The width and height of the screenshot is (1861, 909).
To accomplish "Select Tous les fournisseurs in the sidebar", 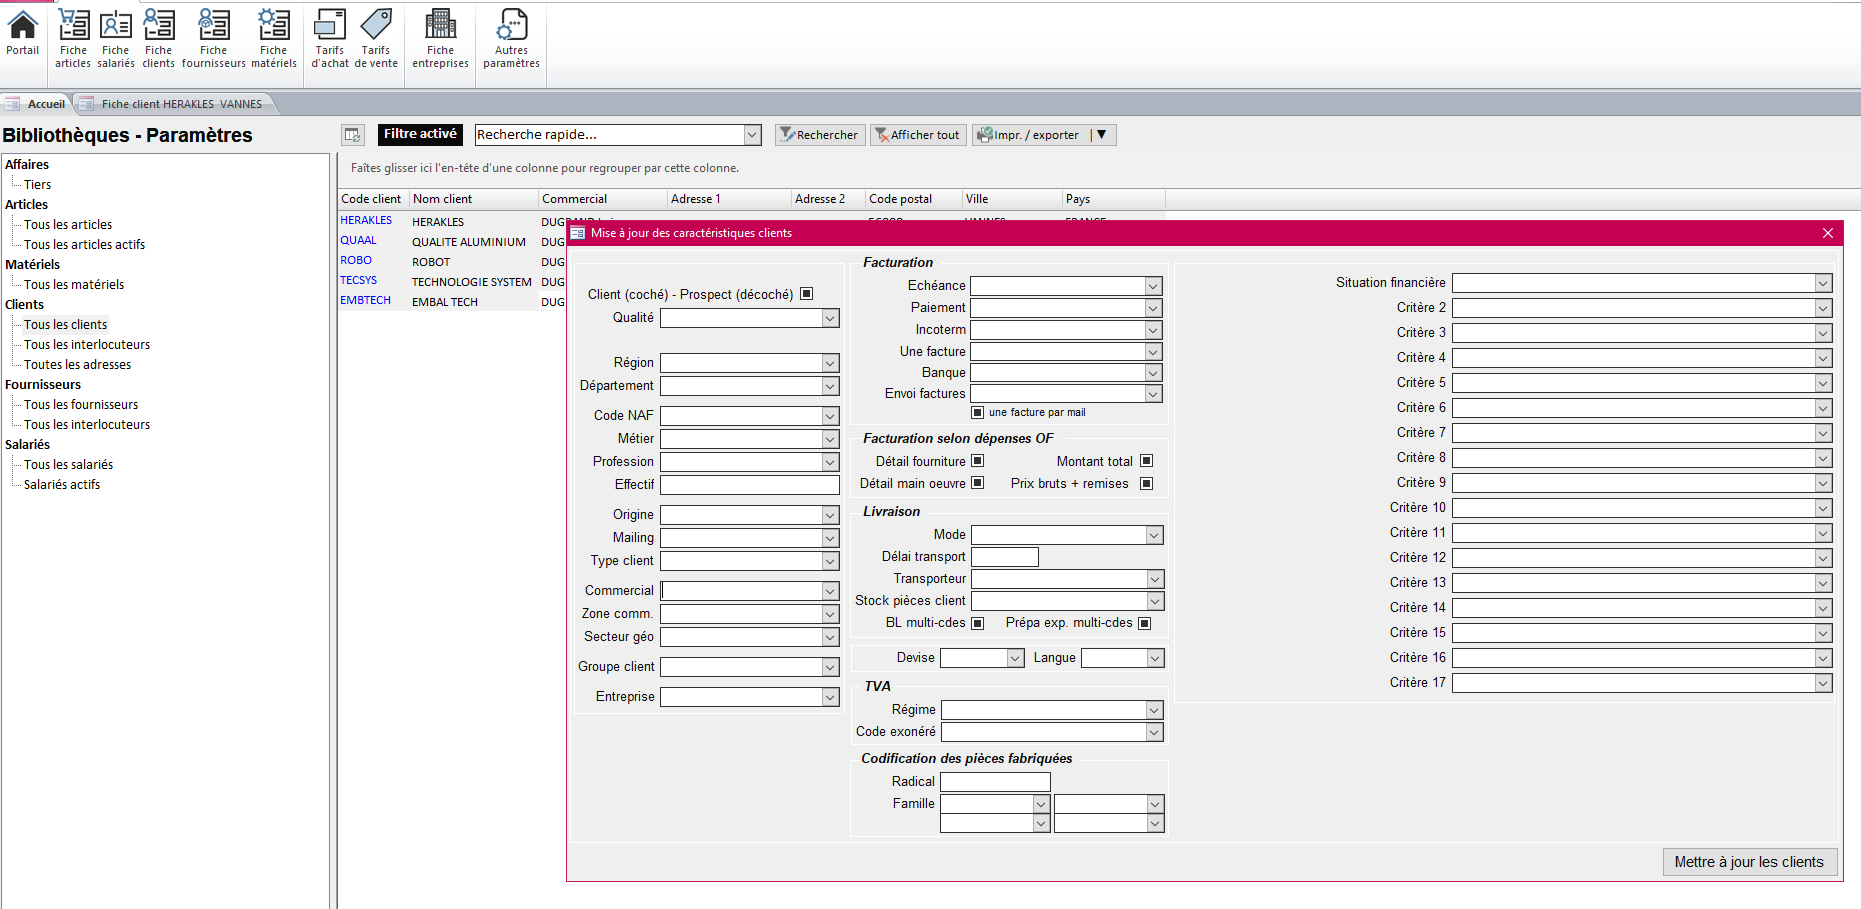I will pos(81,404).
